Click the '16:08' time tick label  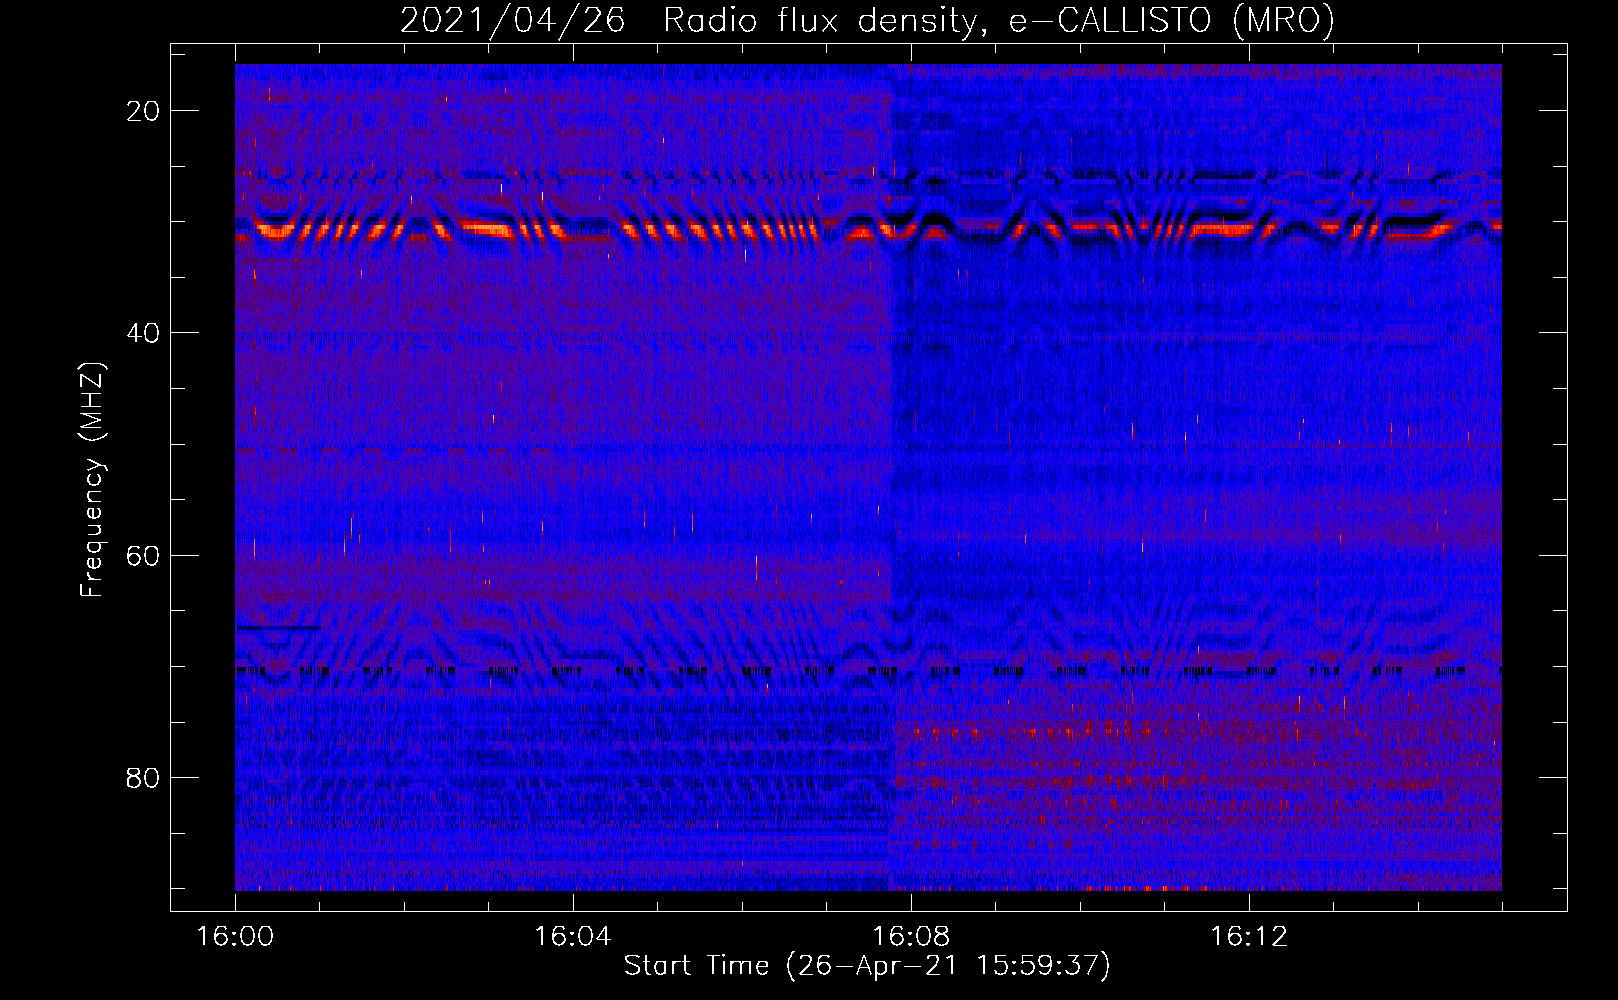911,936
